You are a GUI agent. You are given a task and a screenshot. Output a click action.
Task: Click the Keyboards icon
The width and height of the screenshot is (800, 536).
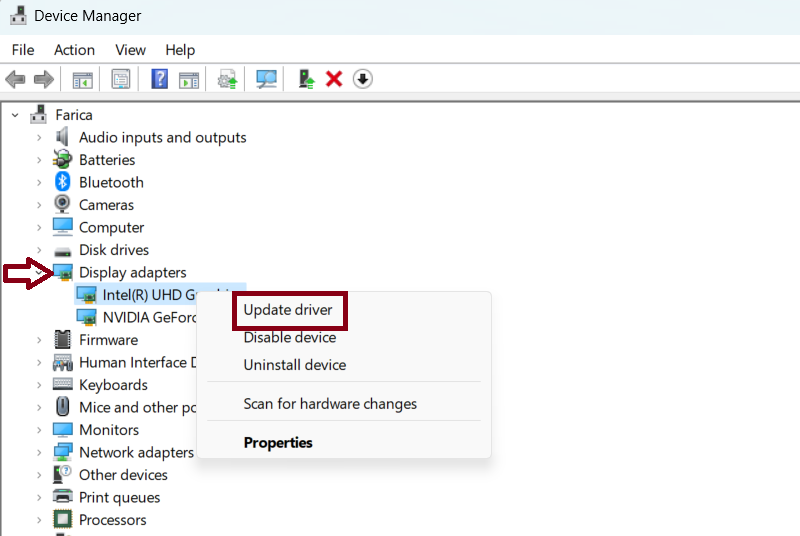coord(62,384)
